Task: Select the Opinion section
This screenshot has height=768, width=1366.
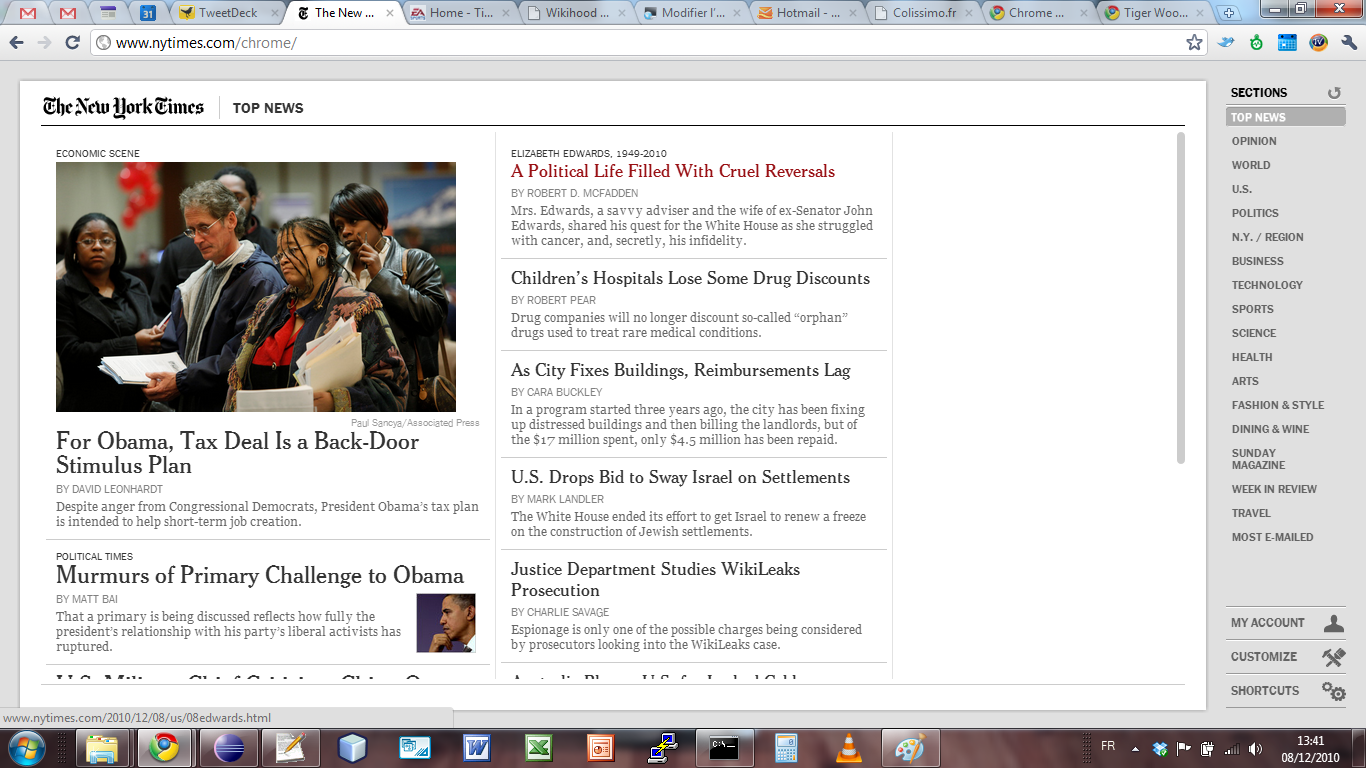Action: click(1254, 141)
